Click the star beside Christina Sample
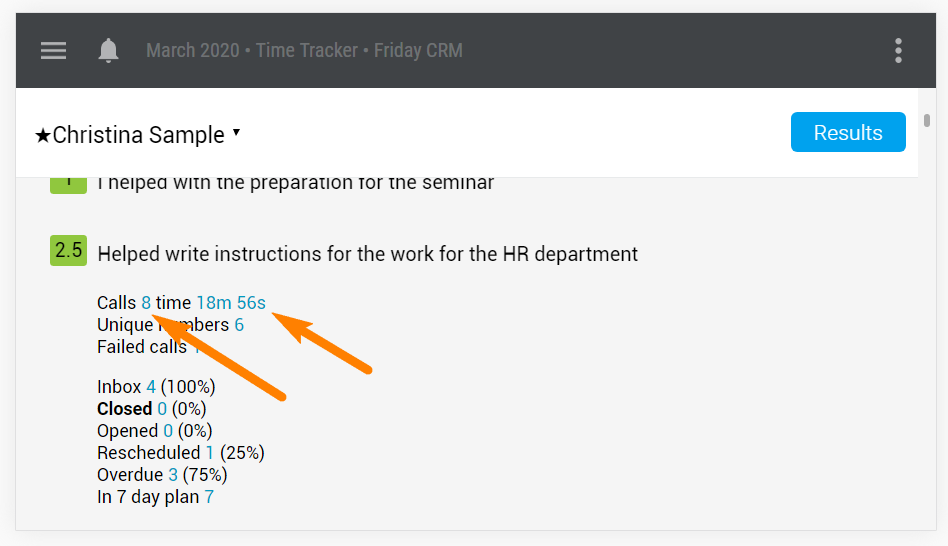The width and height of the screenshot is (948, 546). [x=42, y=135]
